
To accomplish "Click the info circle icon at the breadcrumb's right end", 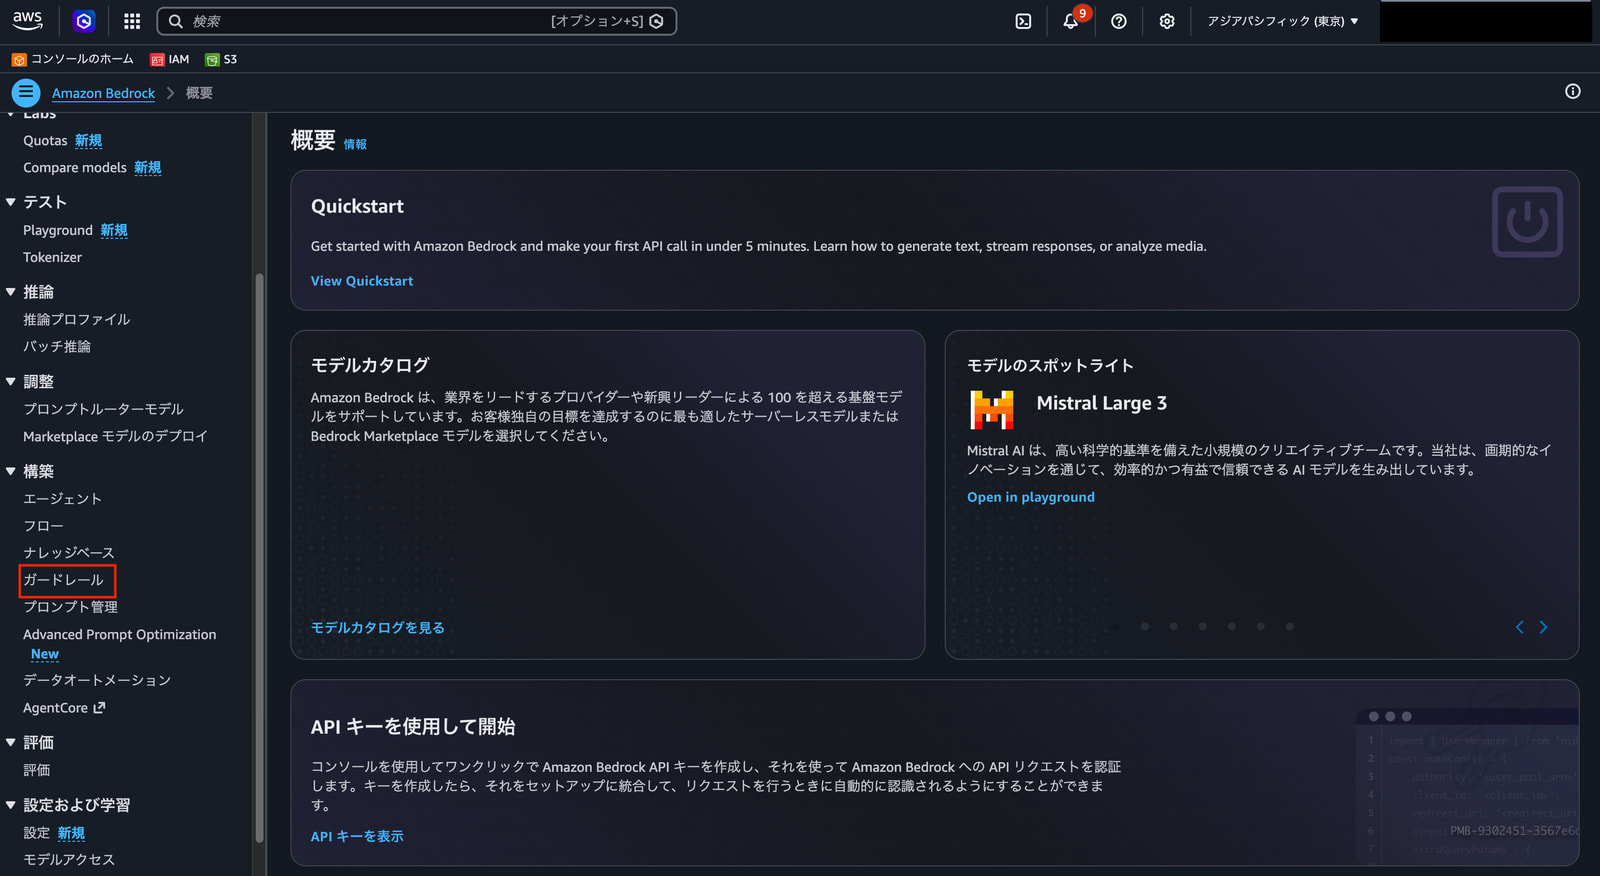I will click(1573, 92).
